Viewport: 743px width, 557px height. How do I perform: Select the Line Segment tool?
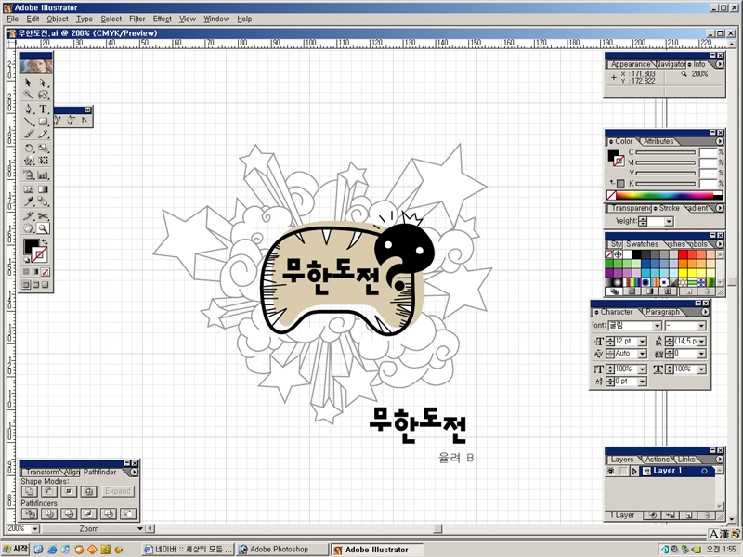[x=28, y=121]
